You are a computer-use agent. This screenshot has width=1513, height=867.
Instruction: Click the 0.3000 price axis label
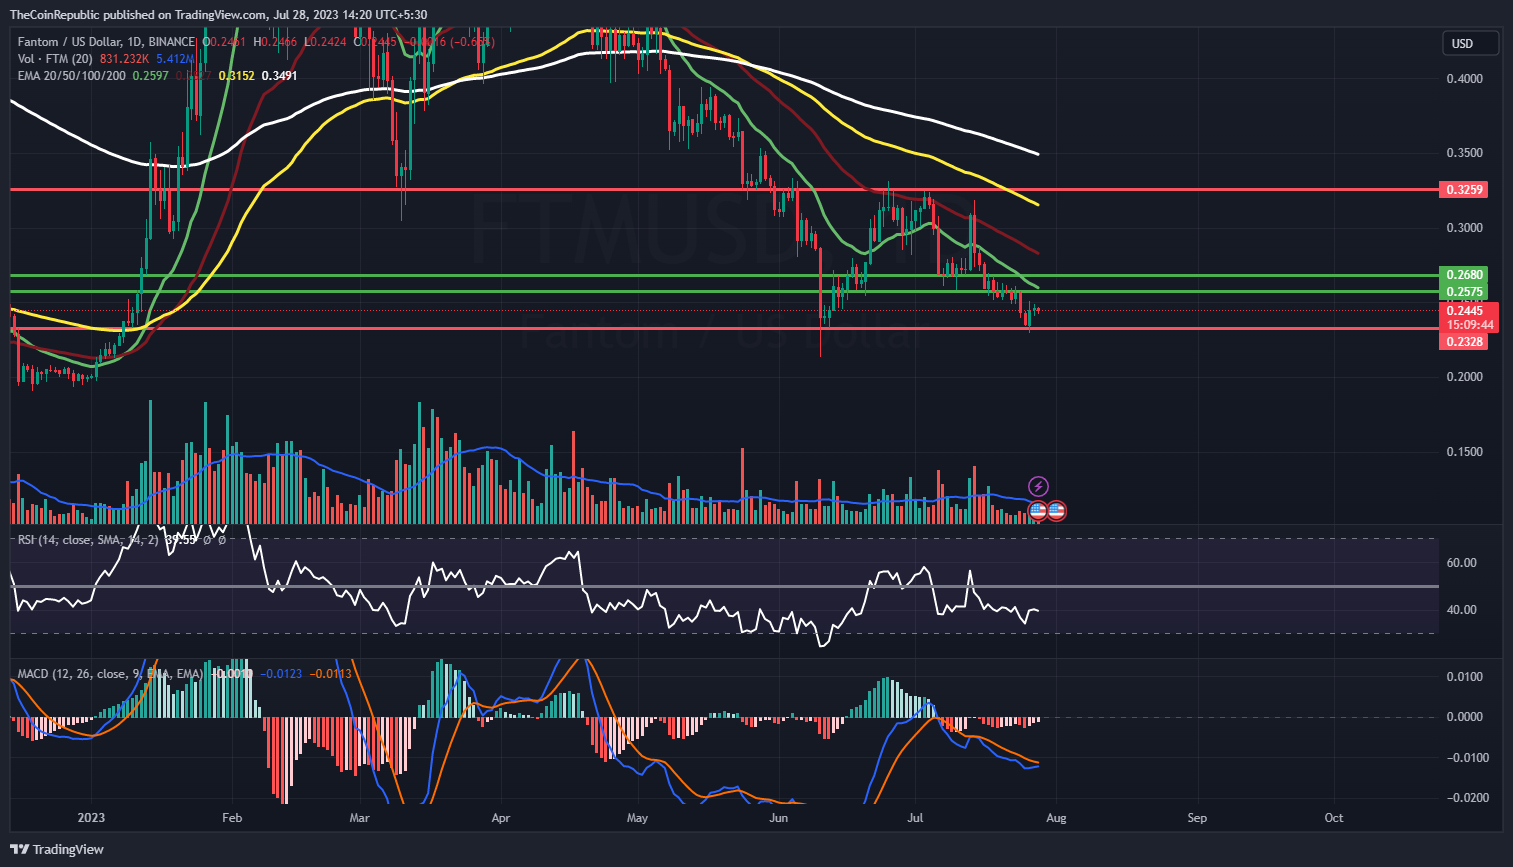click(x=1465, y=228)
